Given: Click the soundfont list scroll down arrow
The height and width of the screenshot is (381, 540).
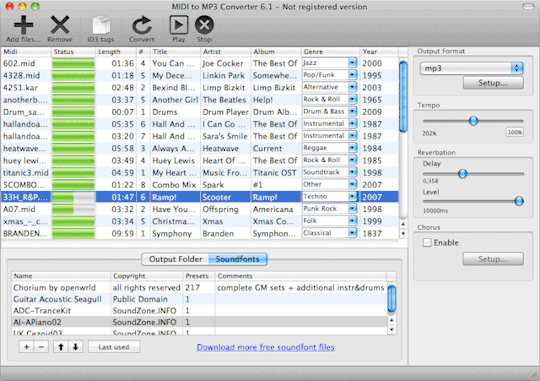Looking at the screenshot, I should [392, 330].
